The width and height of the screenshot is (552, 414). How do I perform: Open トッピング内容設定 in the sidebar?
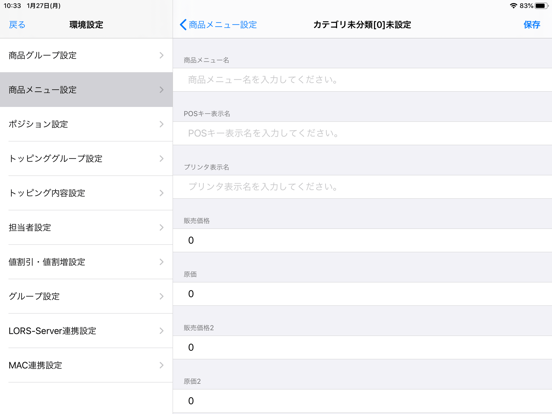click(x=86, y=193)
